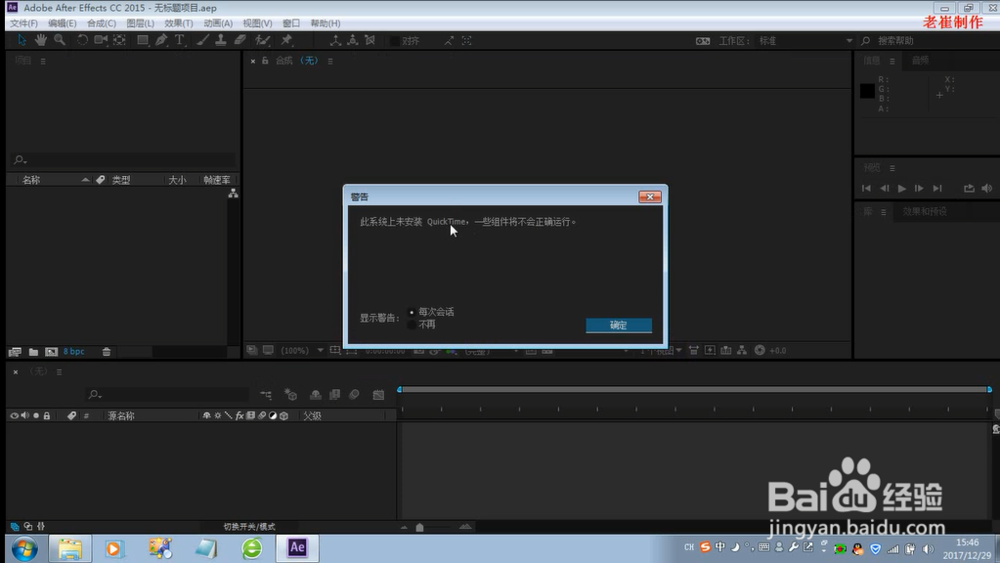1000x563 pixels.
Task: Pick the Selection arrow tool
Action: 22,40
